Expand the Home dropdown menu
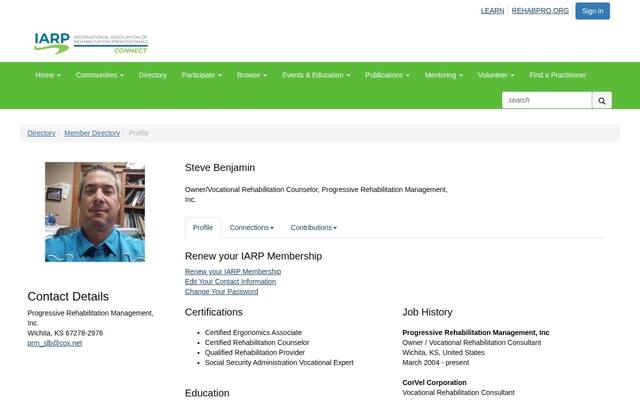The width and height of the screenshot is (640, 400). point(48,75)
